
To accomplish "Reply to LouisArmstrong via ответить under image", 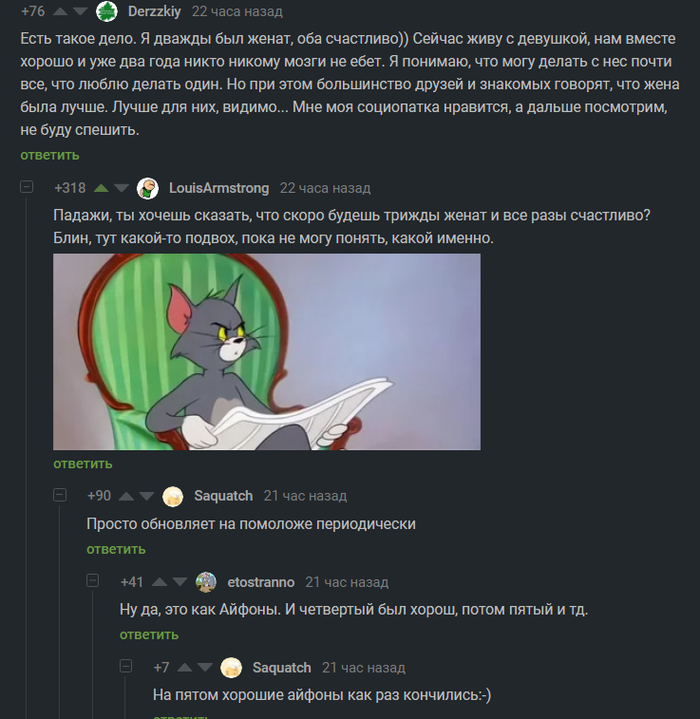I will (x=83, y=464).
